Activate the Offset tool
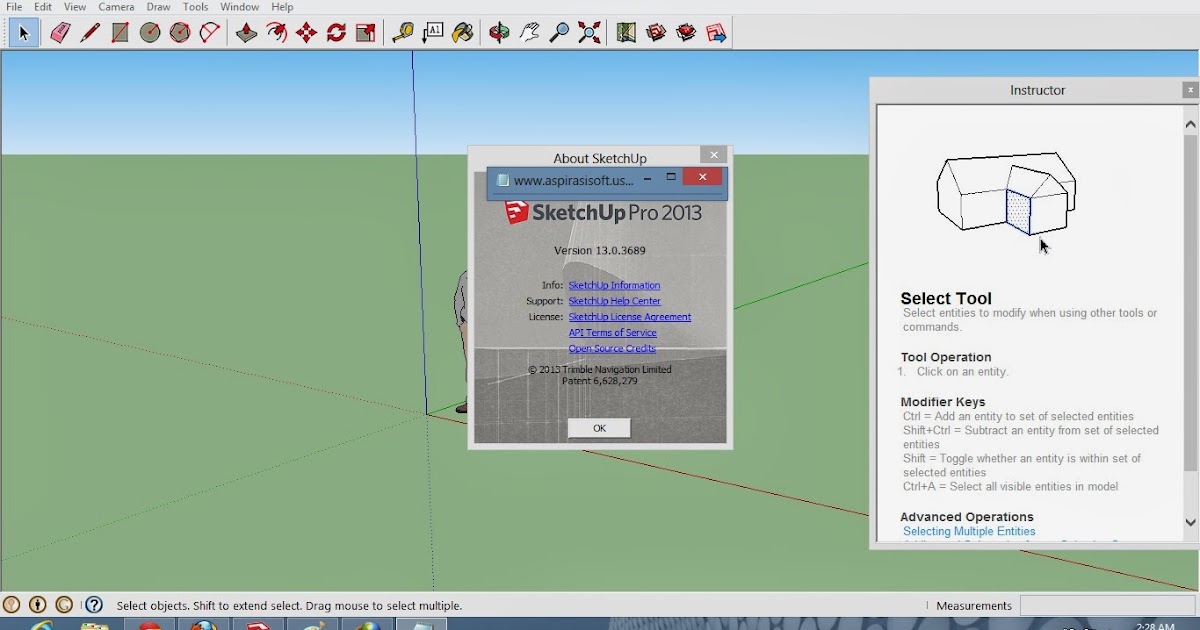The height and width of the screenshot is (630, 1200). coord(277,33)
